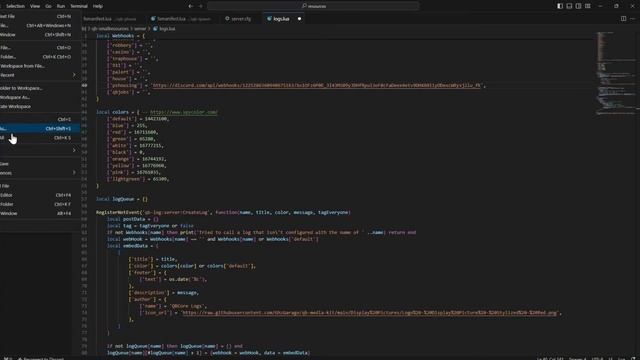Viewport: 640px width, 360px height.
Task: Choose Save (Ctrl+S) menu item
Action: click(x=39, y=119)
